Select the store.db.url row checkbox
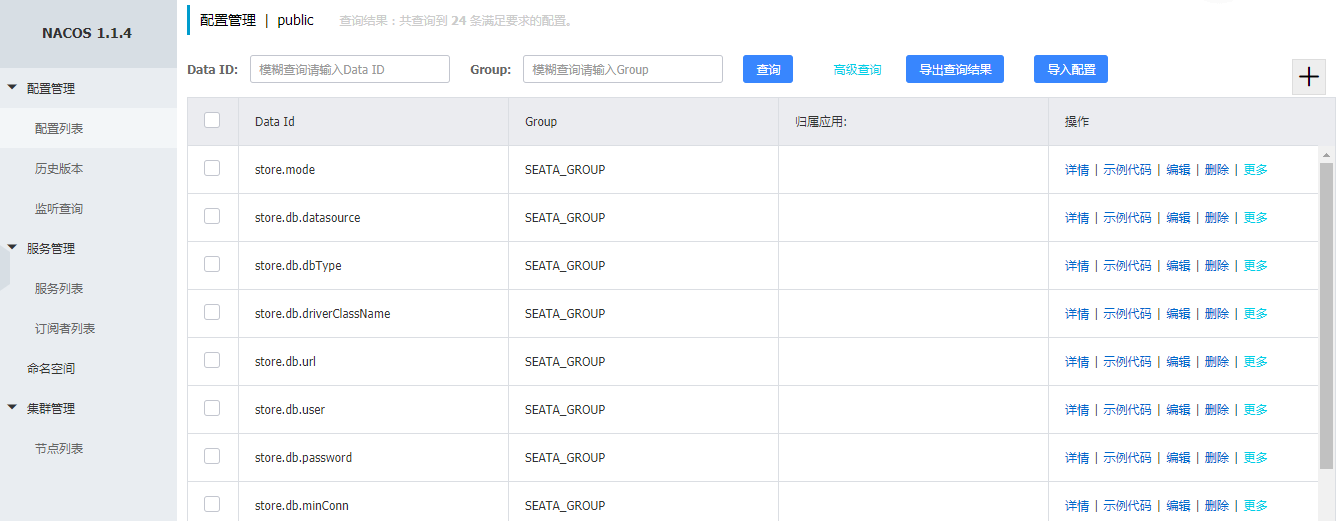The width and height of the screenshot is (1344, 521). click(x=212, y=360)
